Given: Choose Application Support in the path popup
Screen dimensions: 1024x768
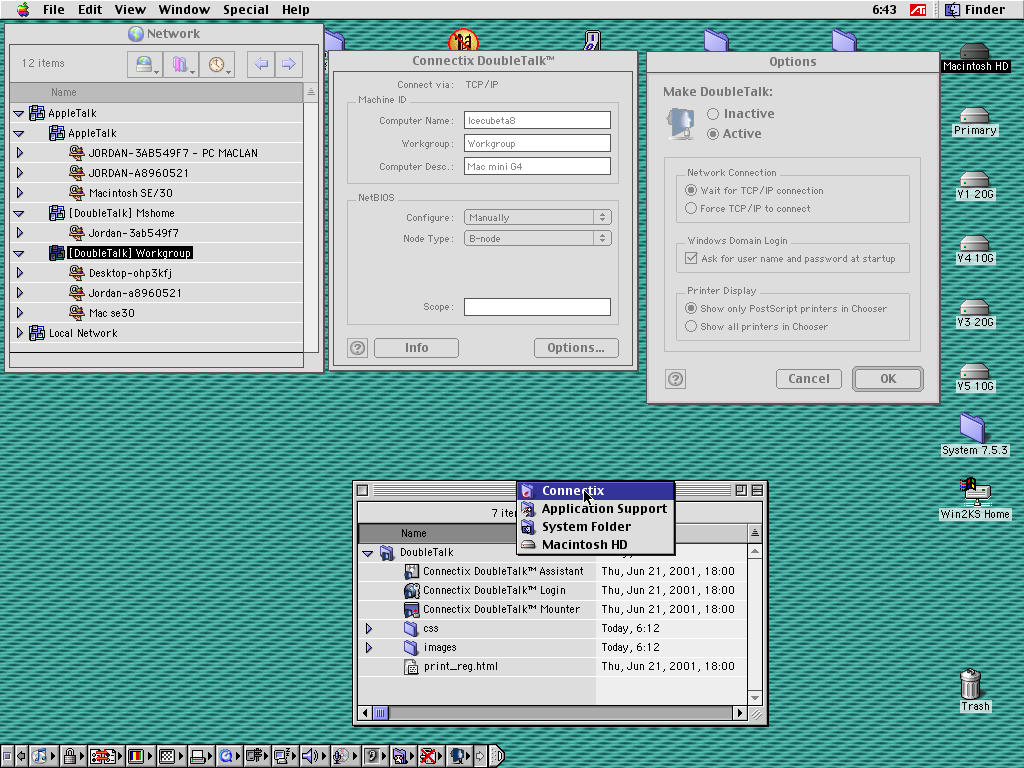Looking at the screenshot, I should click(596, 509).
